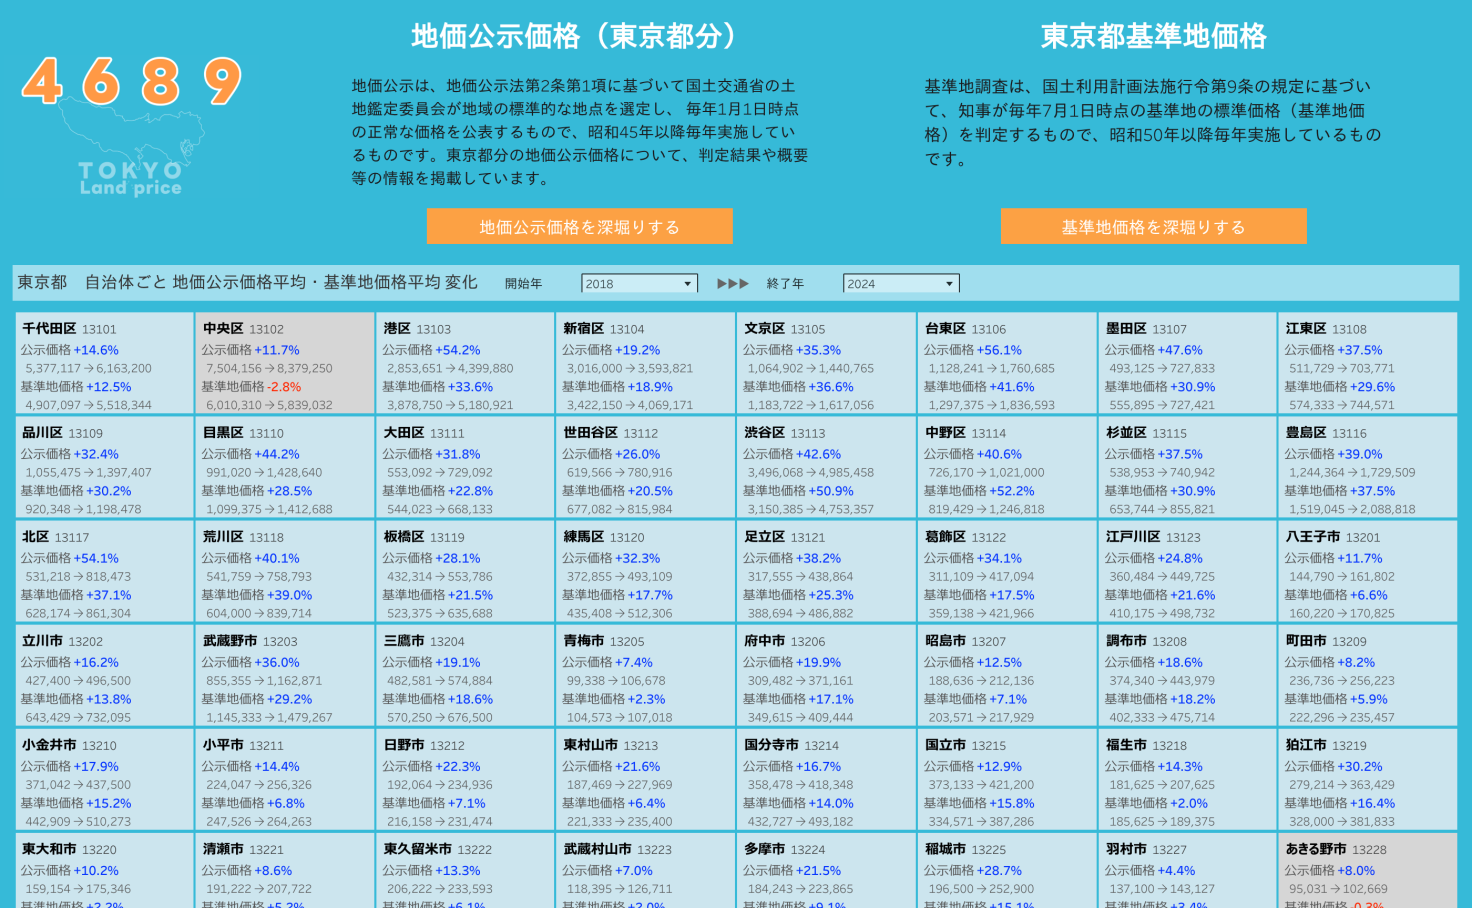Viewport: 1472px width, 908px height.
Task: Pick the 武蔵村山市 13223 card
Action: pos(646,870)
